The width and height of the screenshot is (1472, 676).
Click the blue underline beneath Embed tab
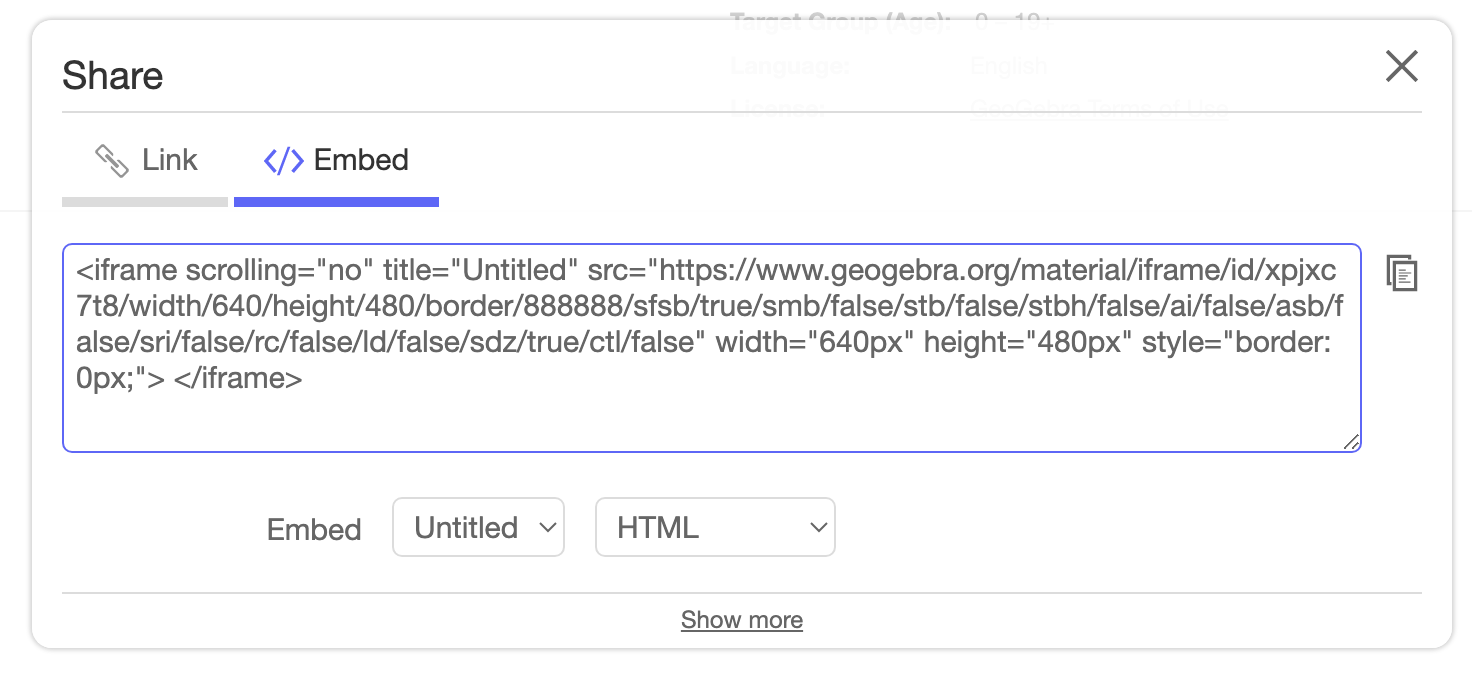coord(336,202)
